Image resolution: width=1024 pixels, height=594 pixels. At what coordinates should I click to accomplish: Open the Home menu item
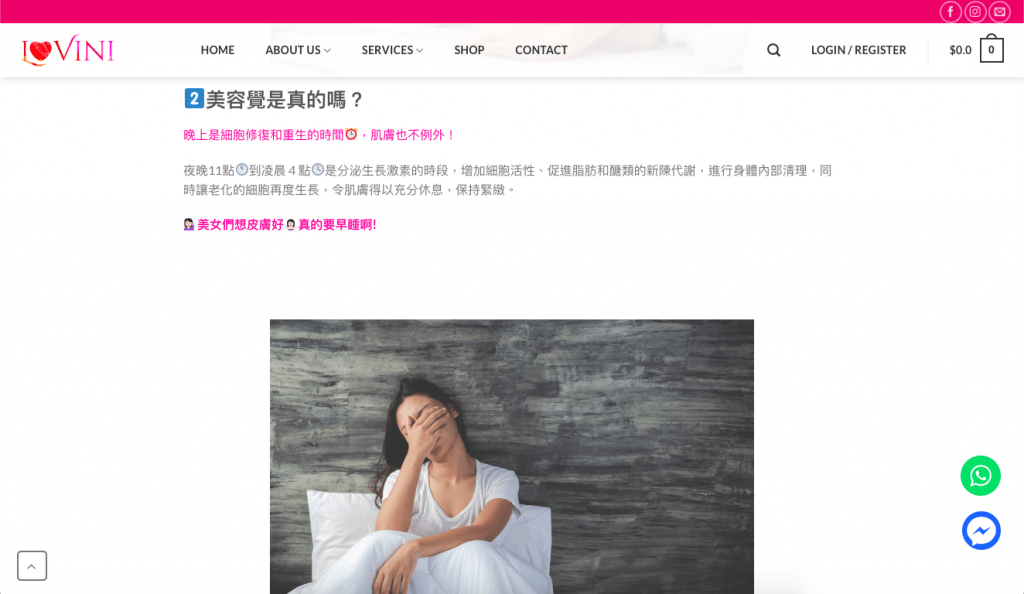tap(217, 50)
